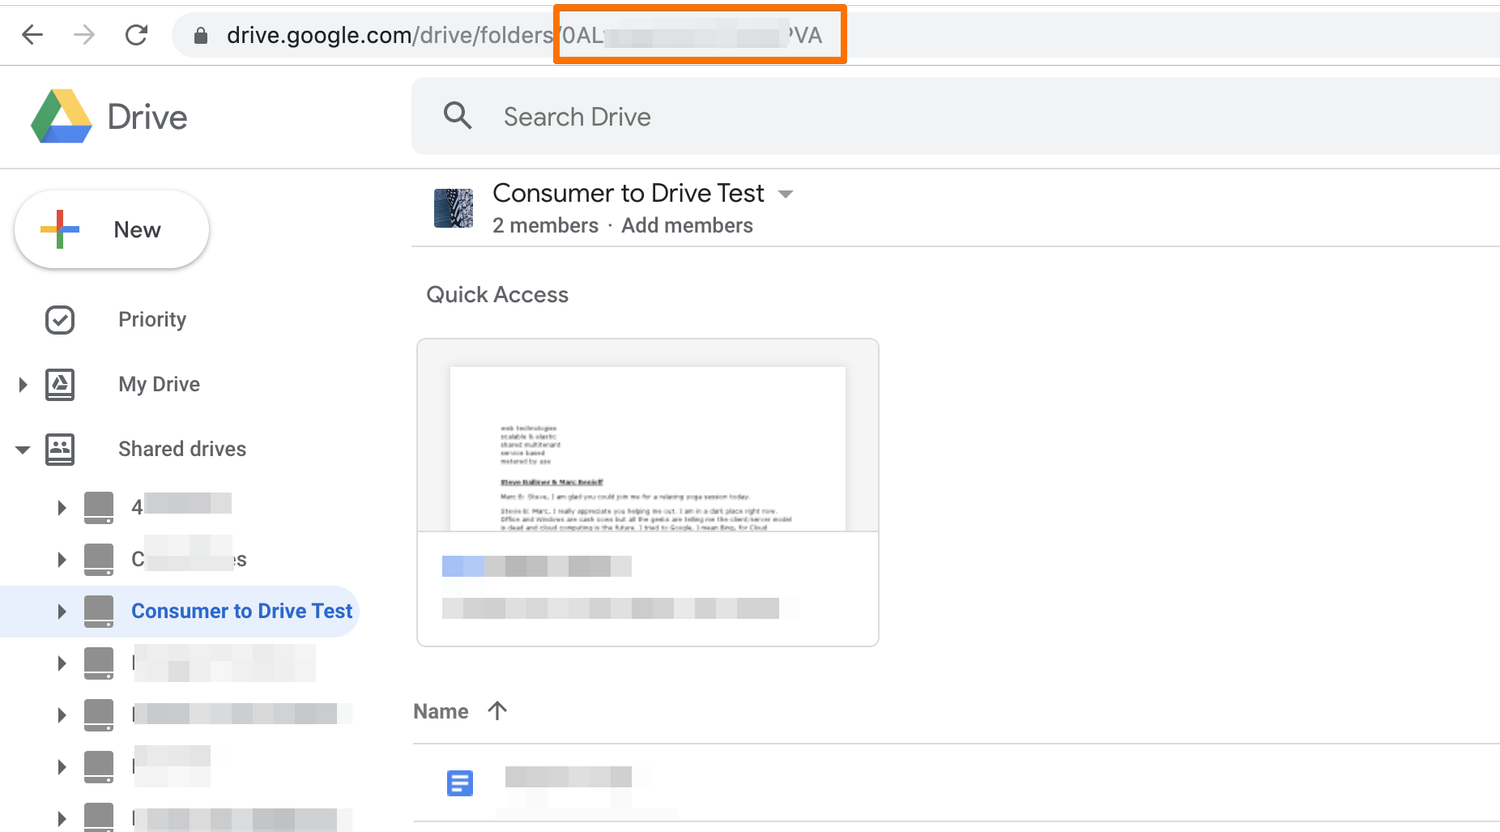
Task: Open Shared drives in the sidebar
Action: pos(182,449)
